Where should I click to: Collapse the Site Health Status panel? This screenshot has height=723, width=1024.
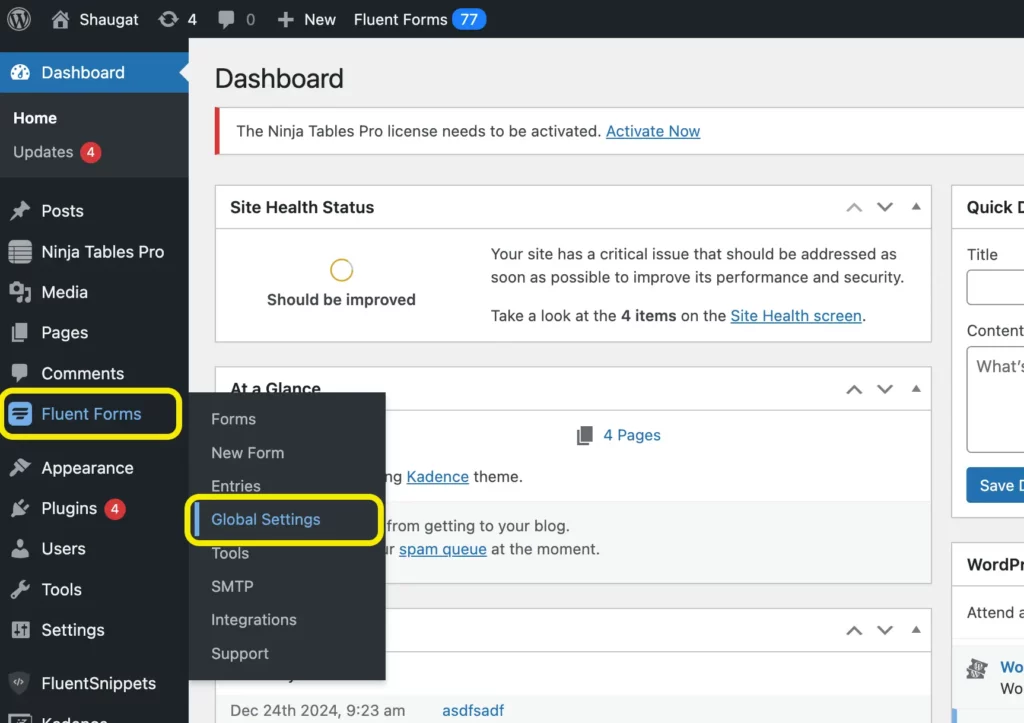coord(916,206)
